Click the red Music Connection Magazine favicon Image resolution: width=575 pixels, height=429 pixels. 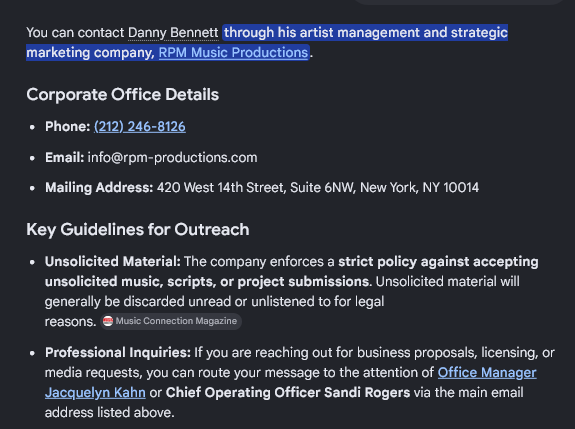pos(108,321)
